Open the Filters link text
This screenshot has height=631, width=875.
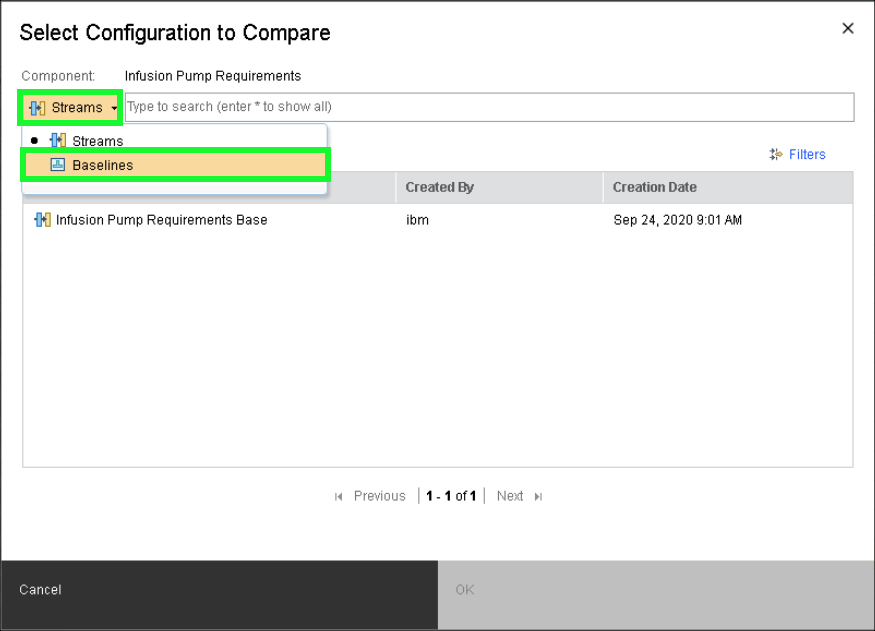(x=807, y=154)
